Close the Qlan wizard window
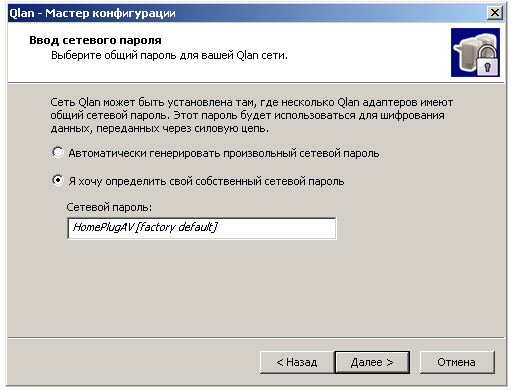The image size is (511, 391). coord(495,13)
